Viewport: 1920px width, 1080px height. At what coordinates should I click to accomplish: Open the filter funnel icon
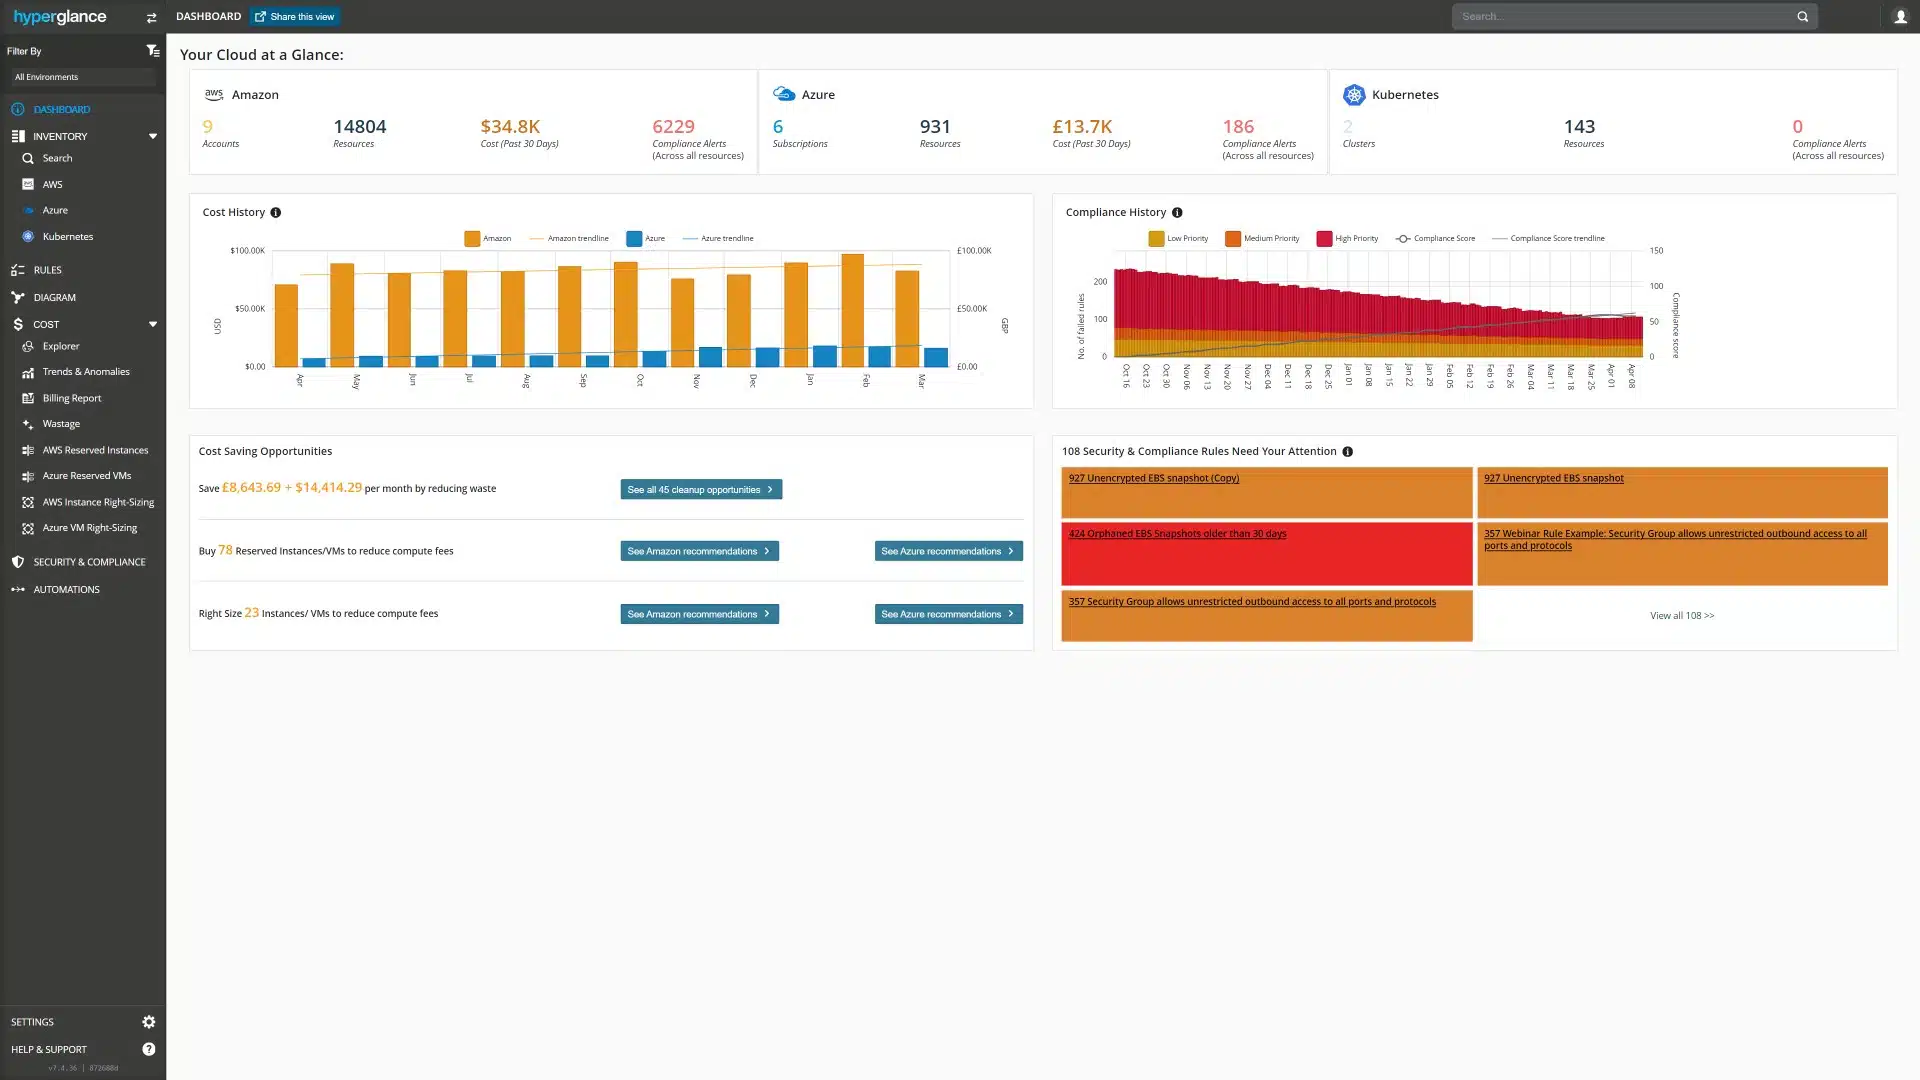click(x=152, y=50)
